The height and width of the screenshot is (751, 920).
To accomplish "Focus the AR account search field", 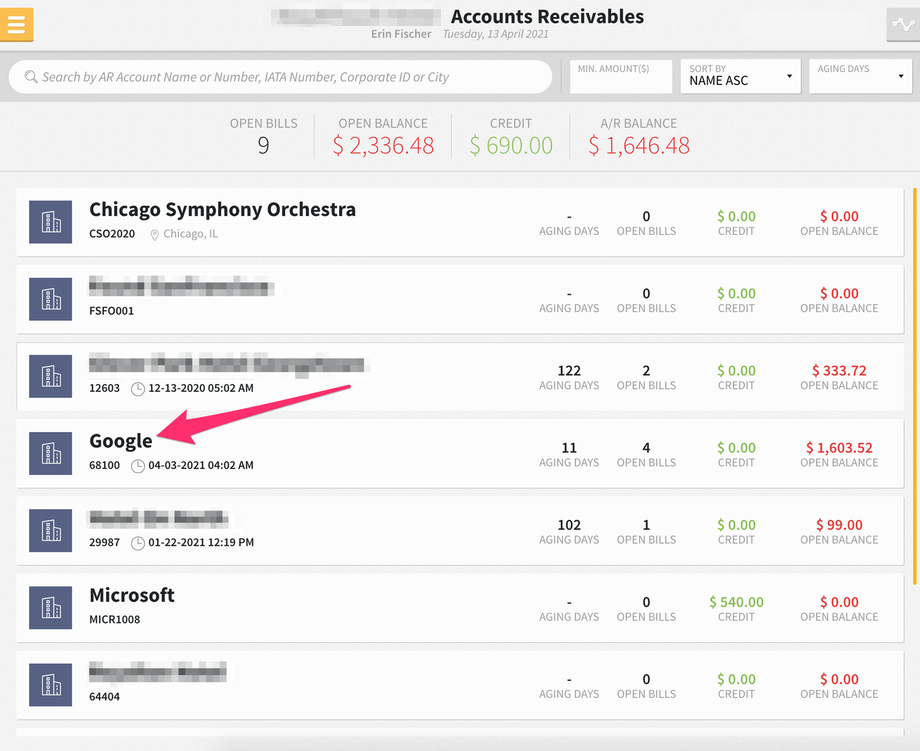I will pyautogui.click(x=280, y=77).
